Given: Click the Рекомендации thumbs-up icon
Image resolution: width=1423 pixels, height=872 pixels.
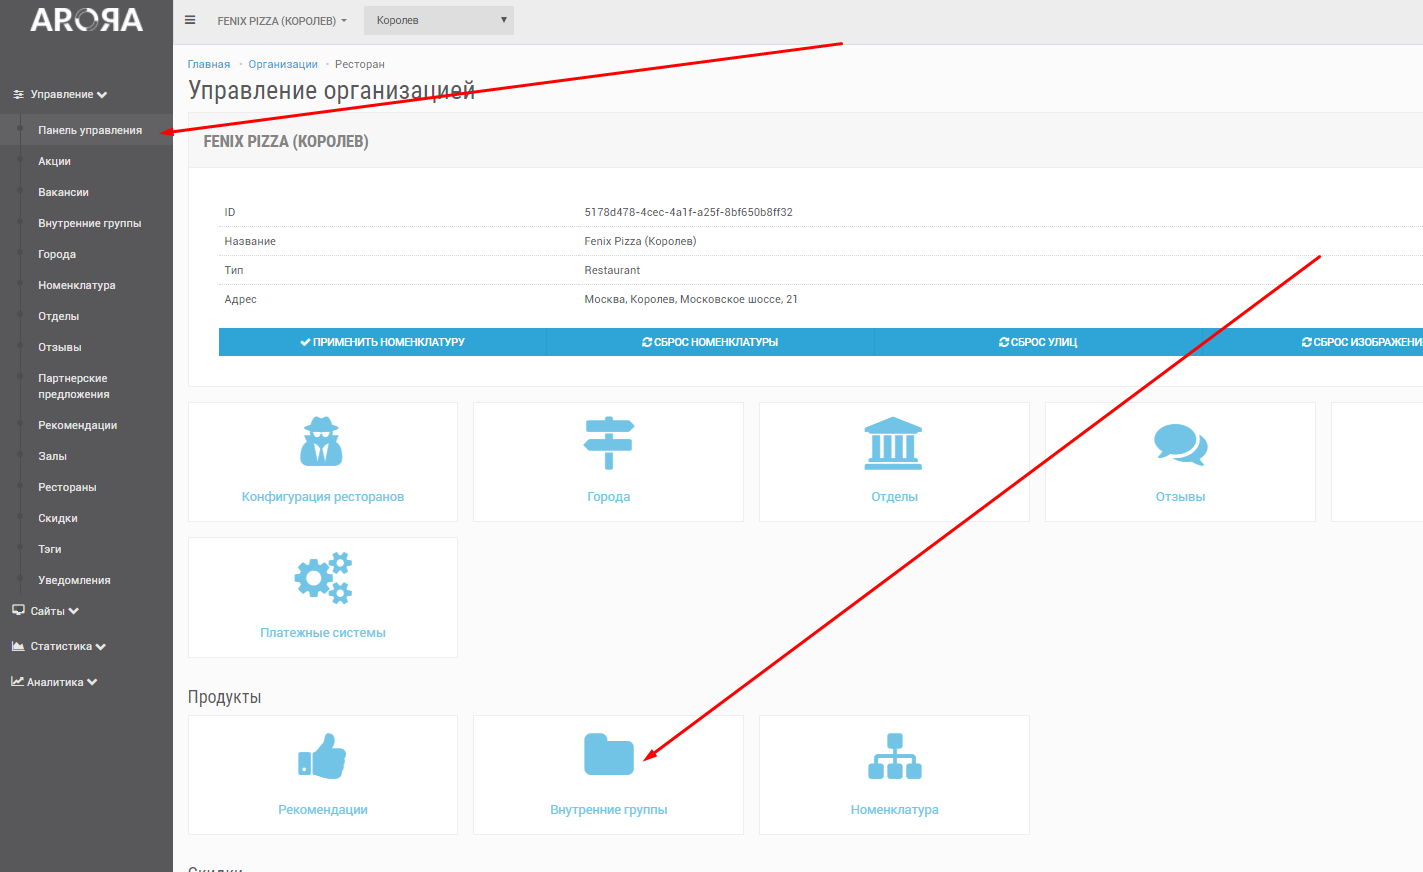Looking at the screenshot, I should (322, 756).
